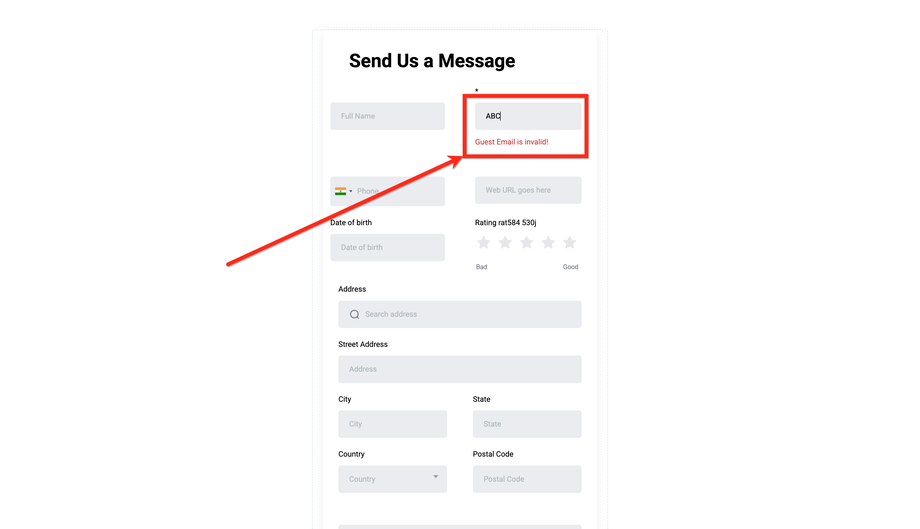Focus the Street Address input
The image size is (920, 529).
tap(460, 369)
